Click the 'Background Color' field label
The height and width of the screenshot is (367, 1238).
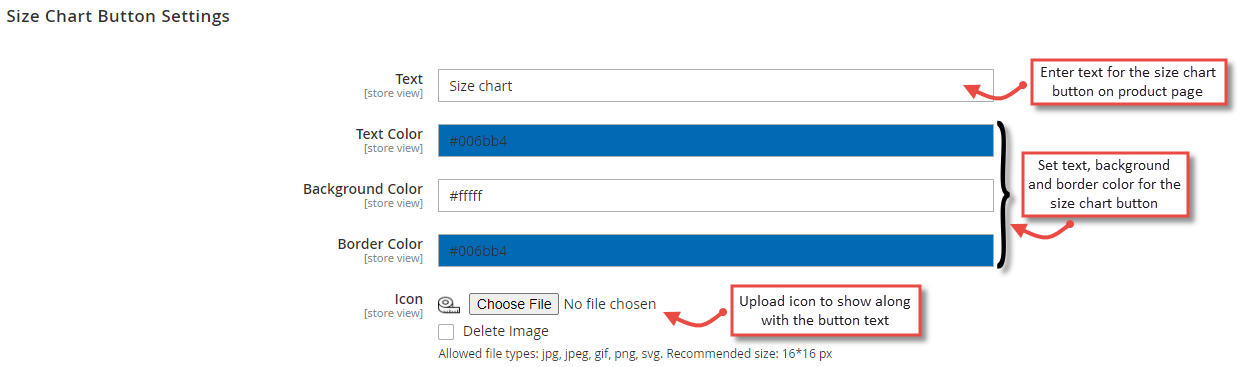[363, 189]
